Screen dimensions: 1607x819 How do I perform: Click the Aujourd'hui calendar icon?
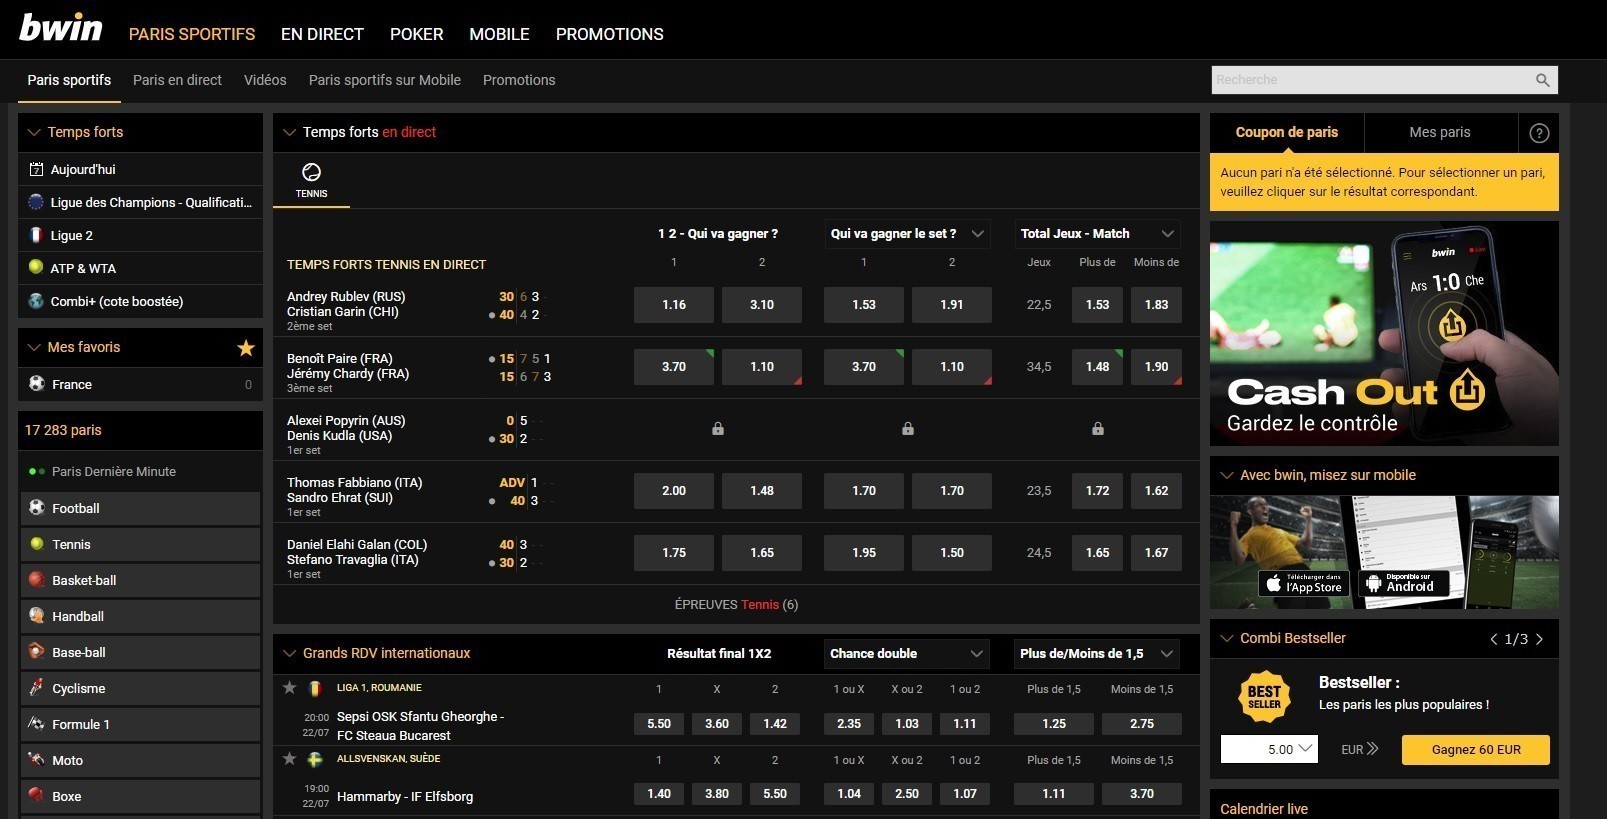[36, 169]
